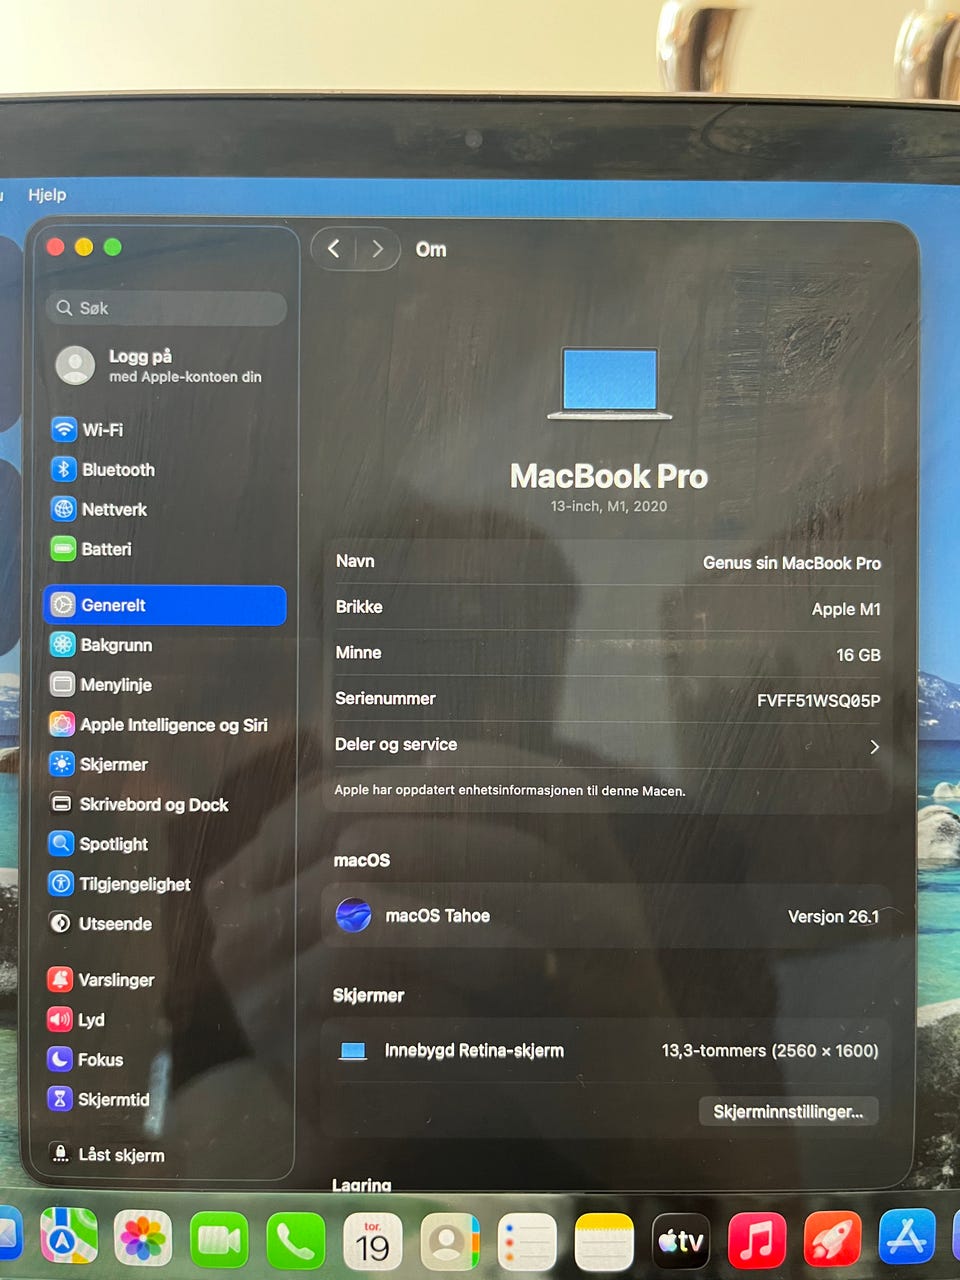The height and width of the screenshot is (1280, 960).
Task: Open Reminders from the Dock
Action: click(527, 1243)
